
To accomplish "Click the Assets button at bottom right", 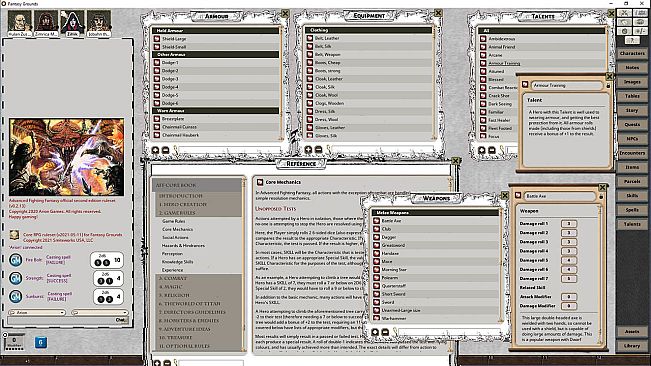I will tap(632, 331).
